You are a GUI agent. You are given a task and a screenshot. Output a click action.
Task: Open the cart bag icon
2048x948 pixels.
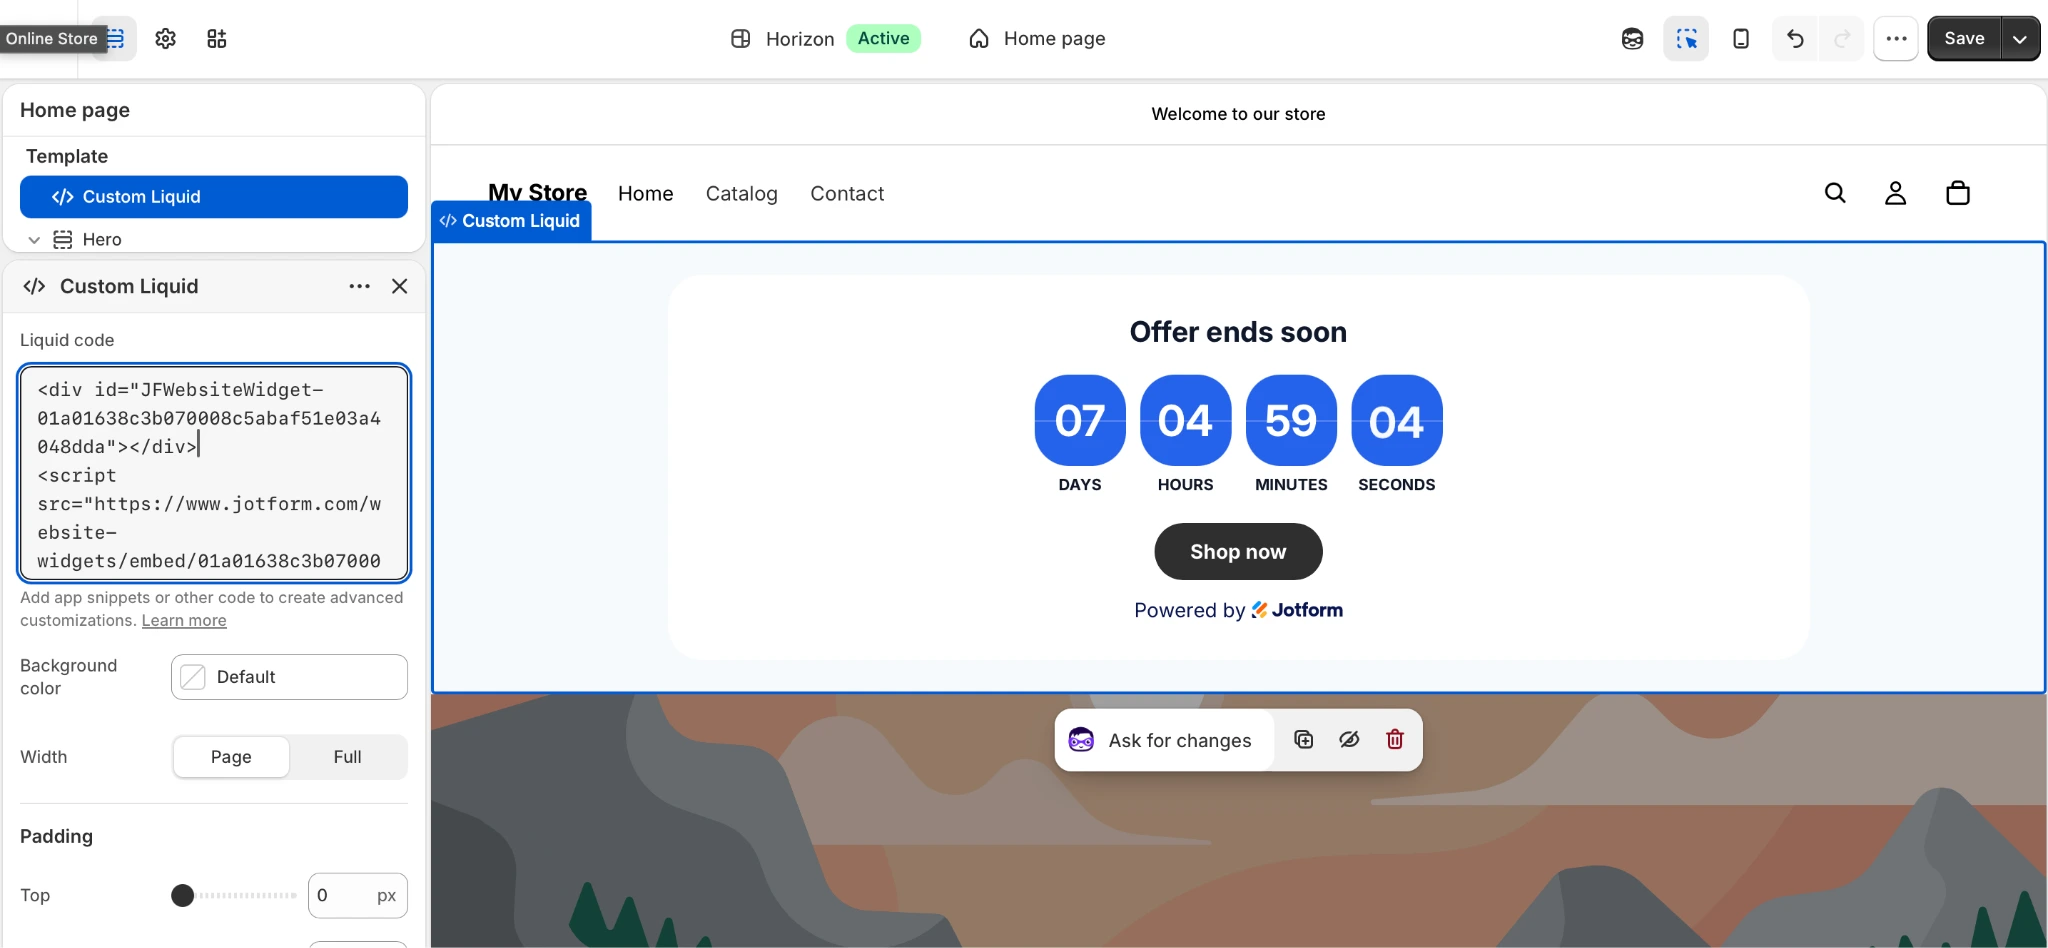[1958, 193]
